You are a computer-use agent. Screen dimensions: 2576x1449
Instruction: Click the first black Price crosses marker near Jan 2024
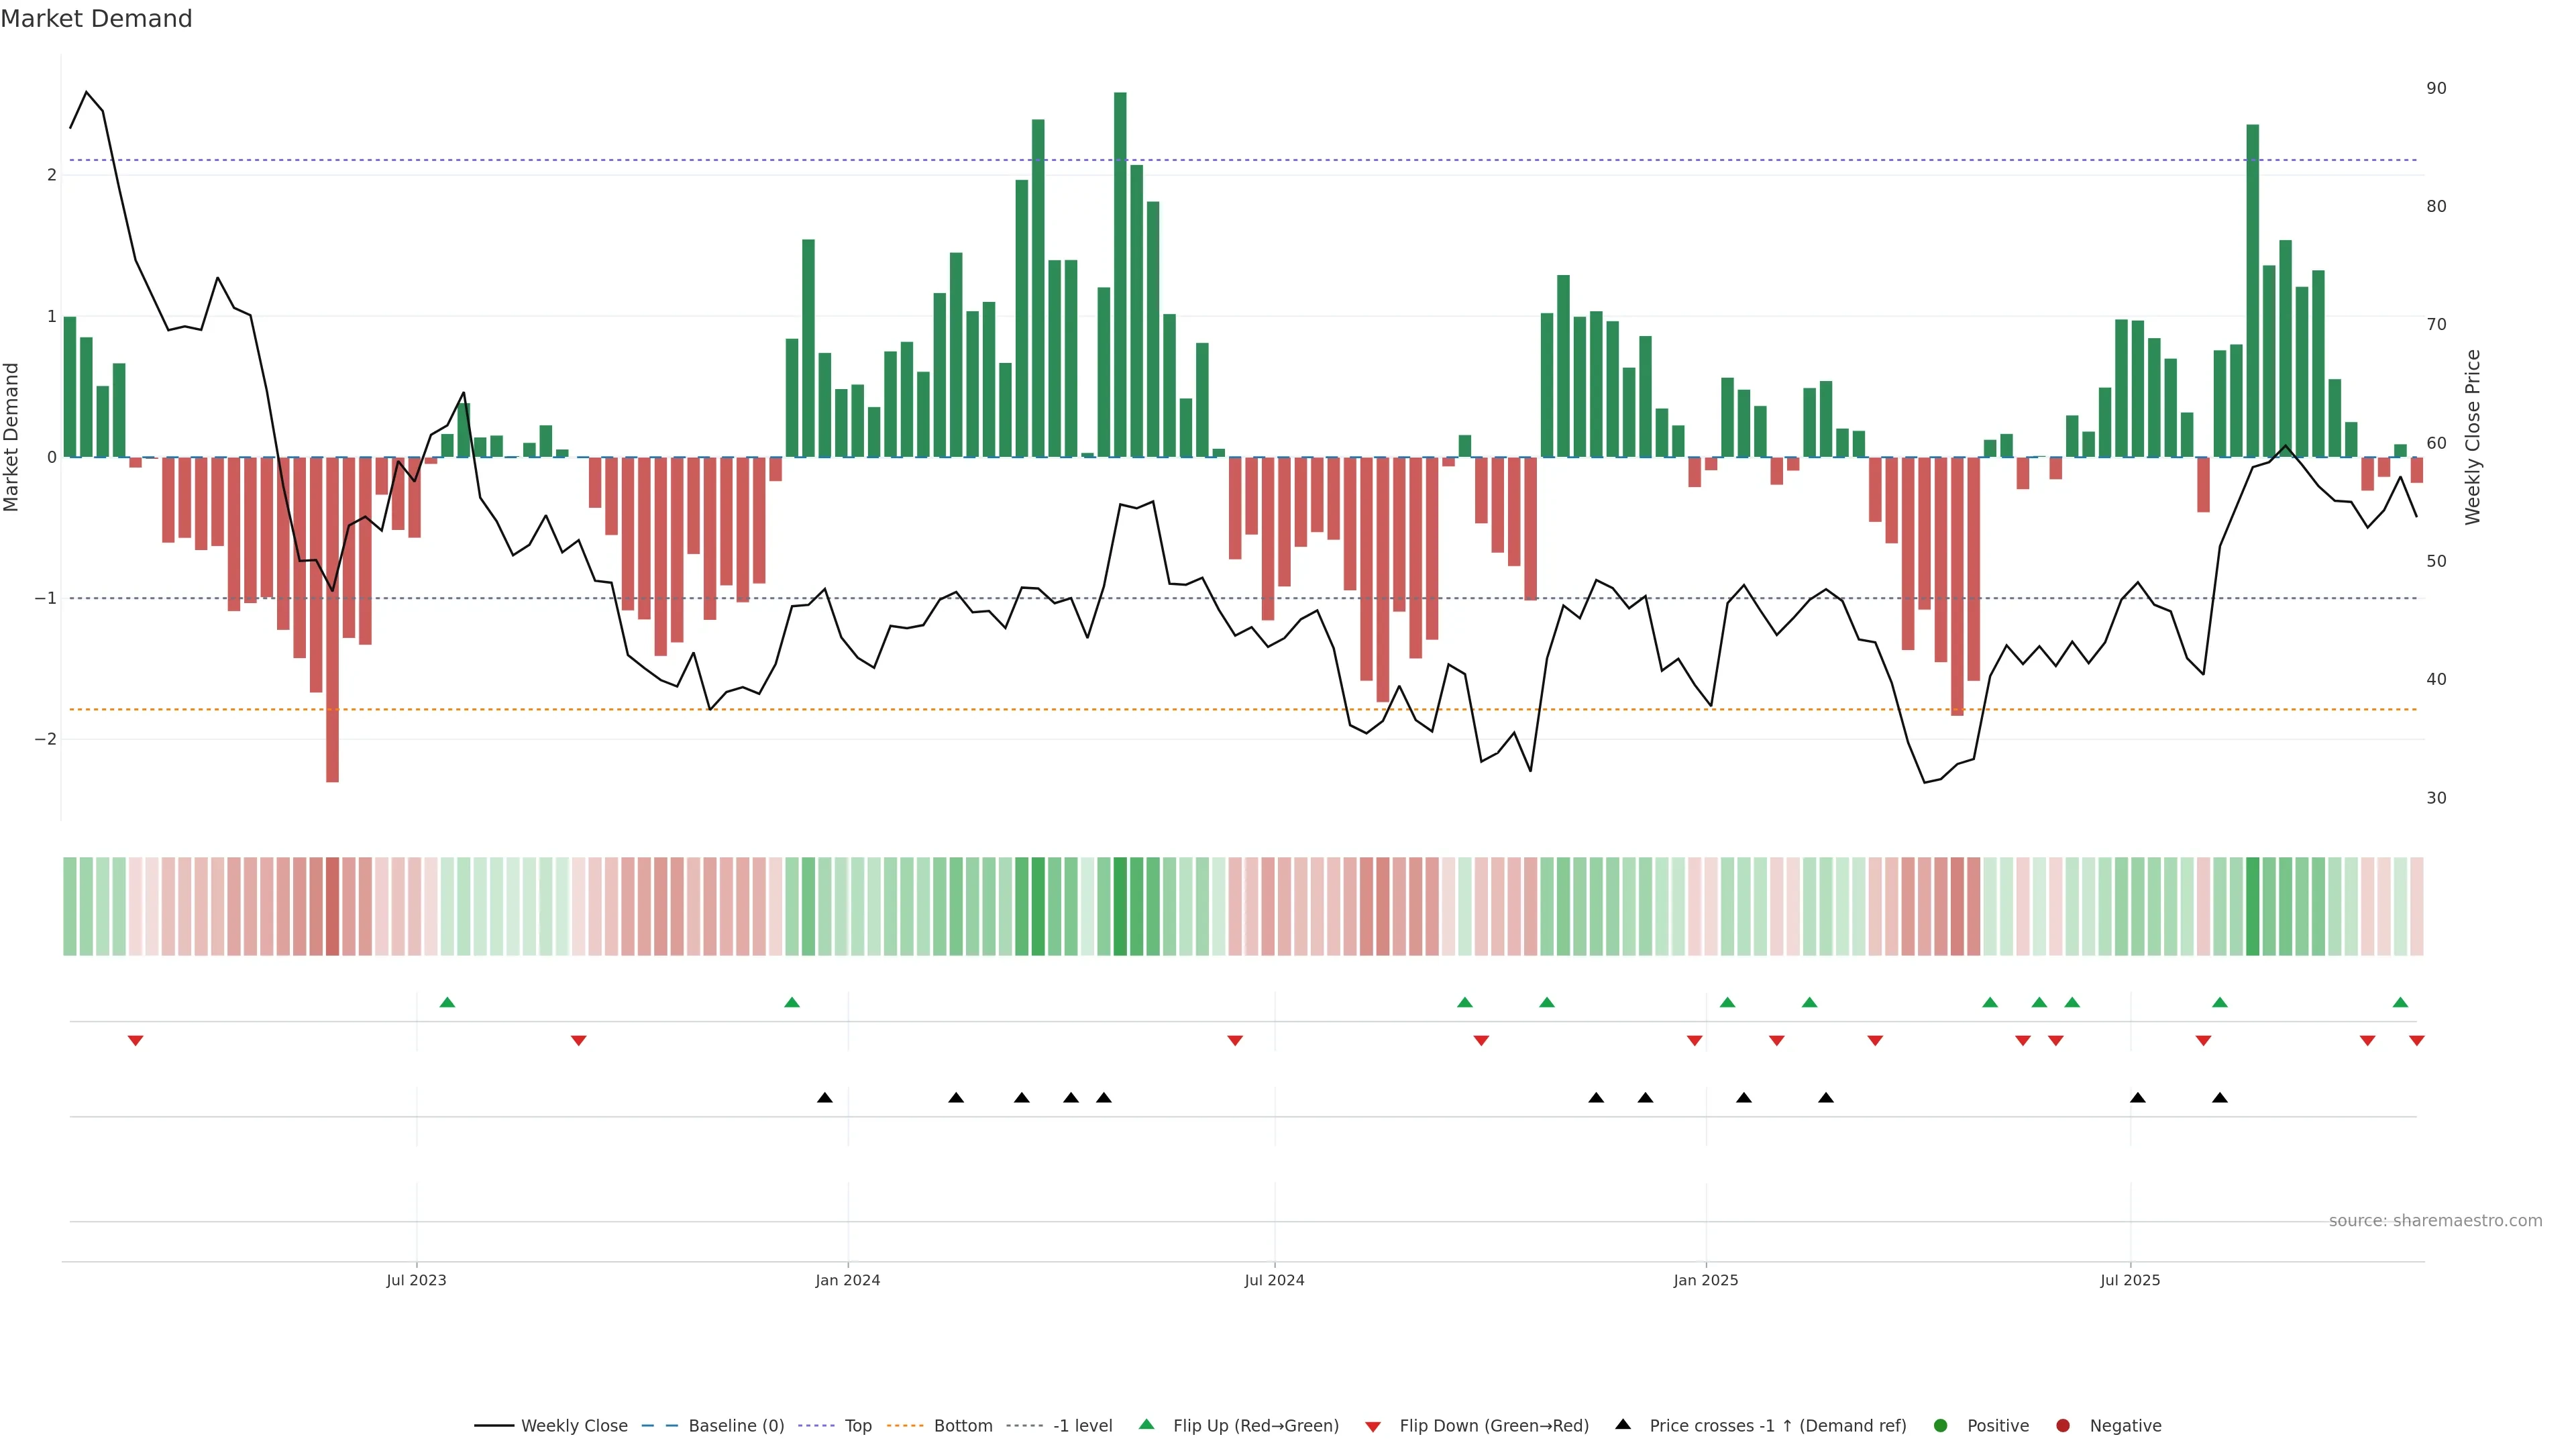pyautogui.click(x=824, y=1098)
